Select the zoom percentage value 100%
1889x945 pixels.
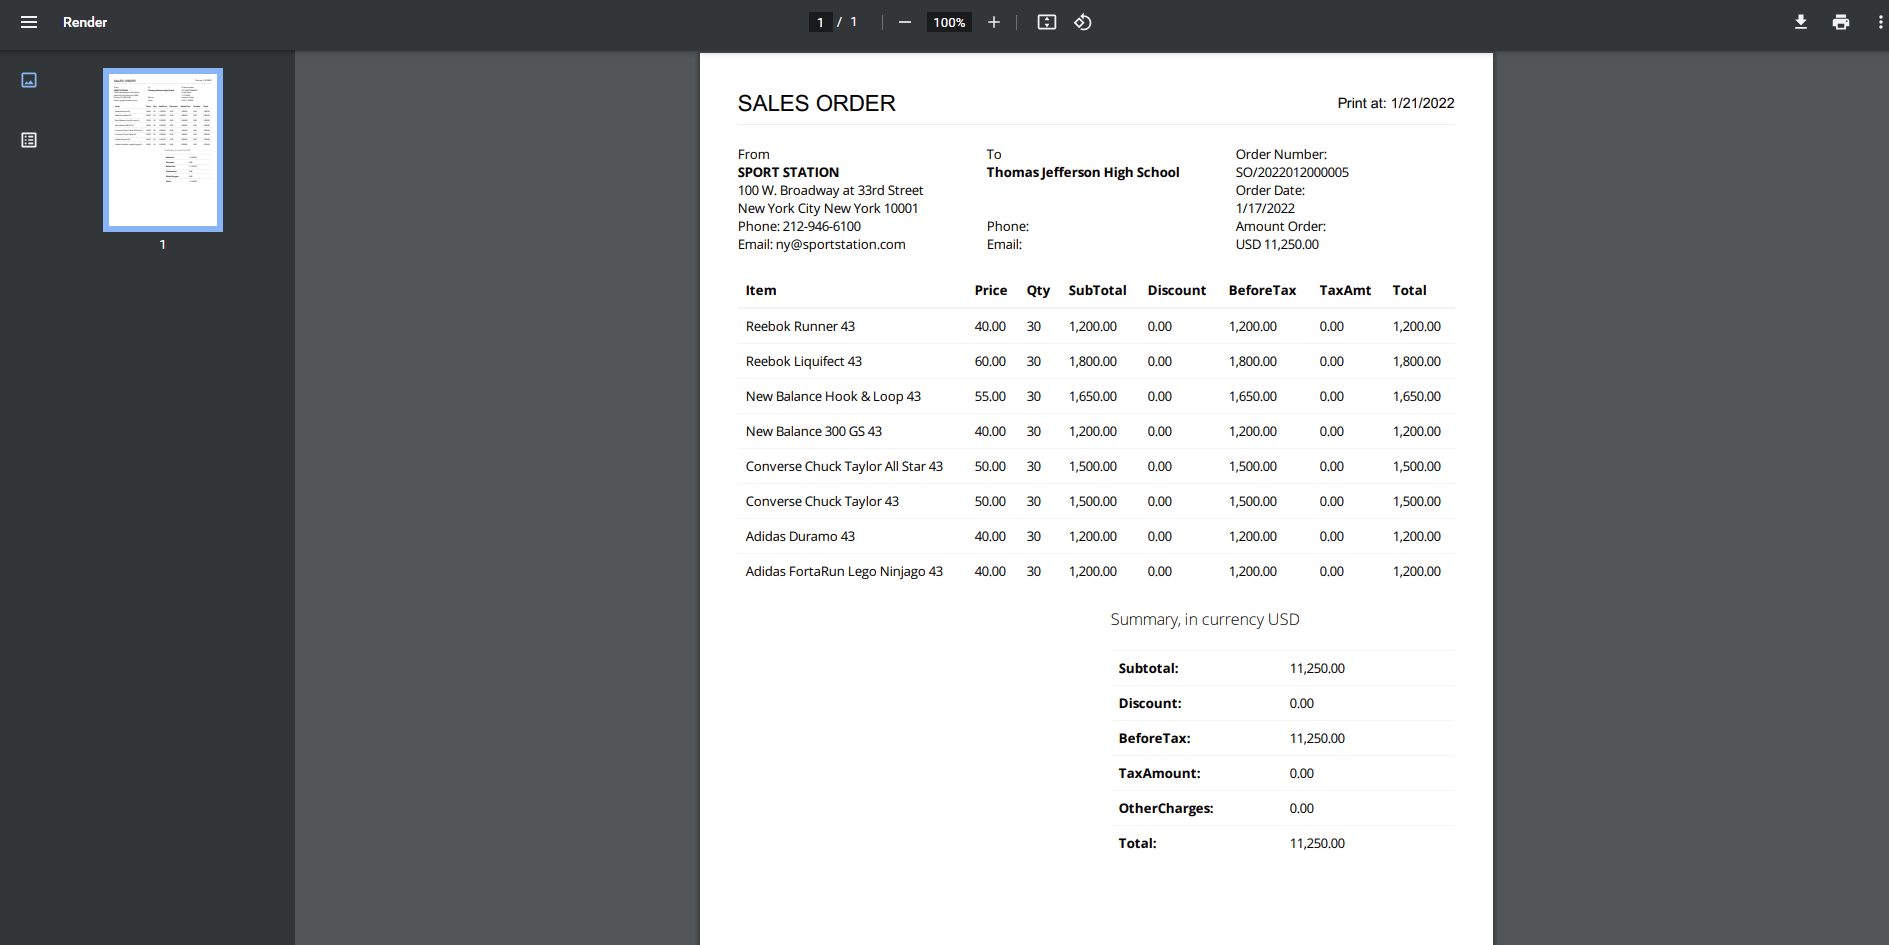click(947, 21)
